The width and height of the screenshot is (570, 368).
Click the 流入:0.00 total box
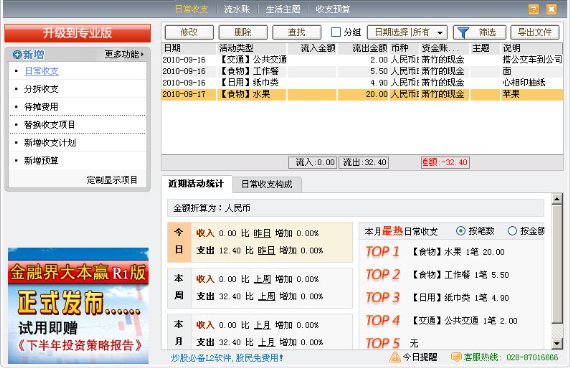click(x=312, y=162)
